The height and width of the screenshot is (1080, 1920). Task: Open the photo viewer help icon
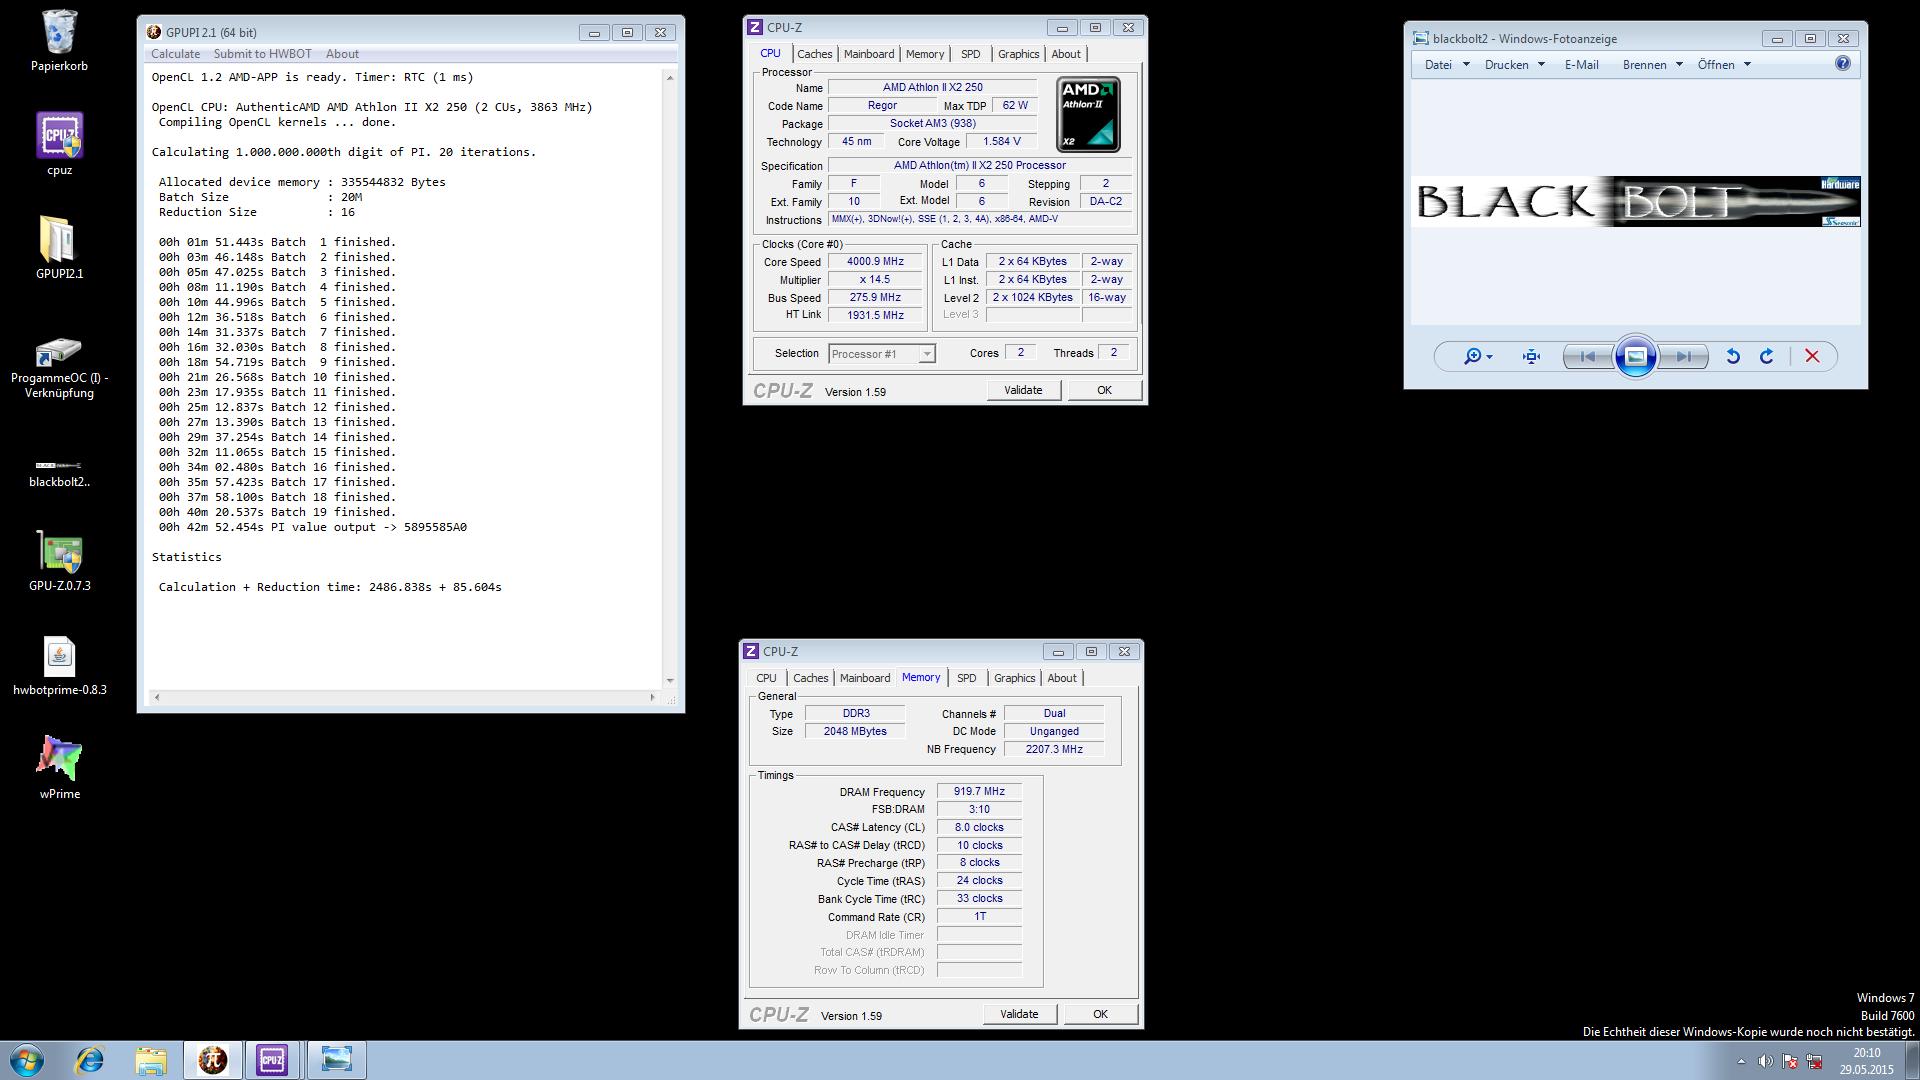1843,64
